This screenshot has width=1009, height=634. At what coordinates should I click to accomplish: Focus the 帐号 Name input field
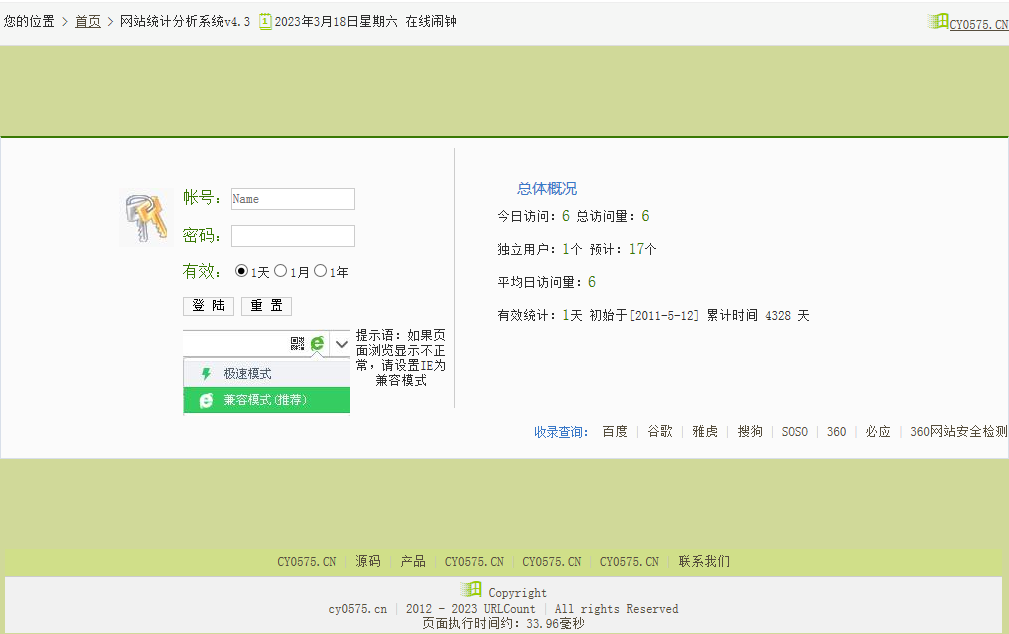293,199
